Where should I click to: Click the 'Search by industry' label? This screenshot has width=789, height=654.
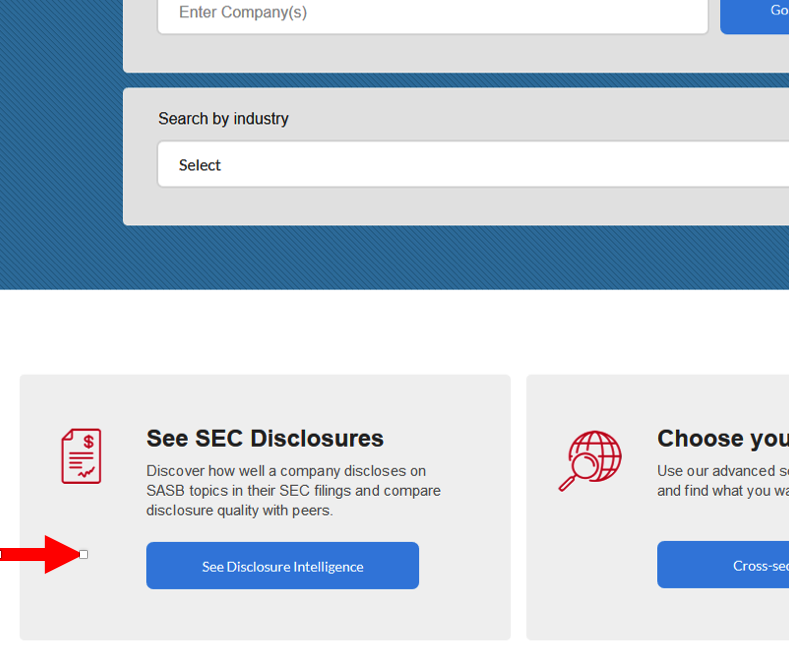click(223, 119)
